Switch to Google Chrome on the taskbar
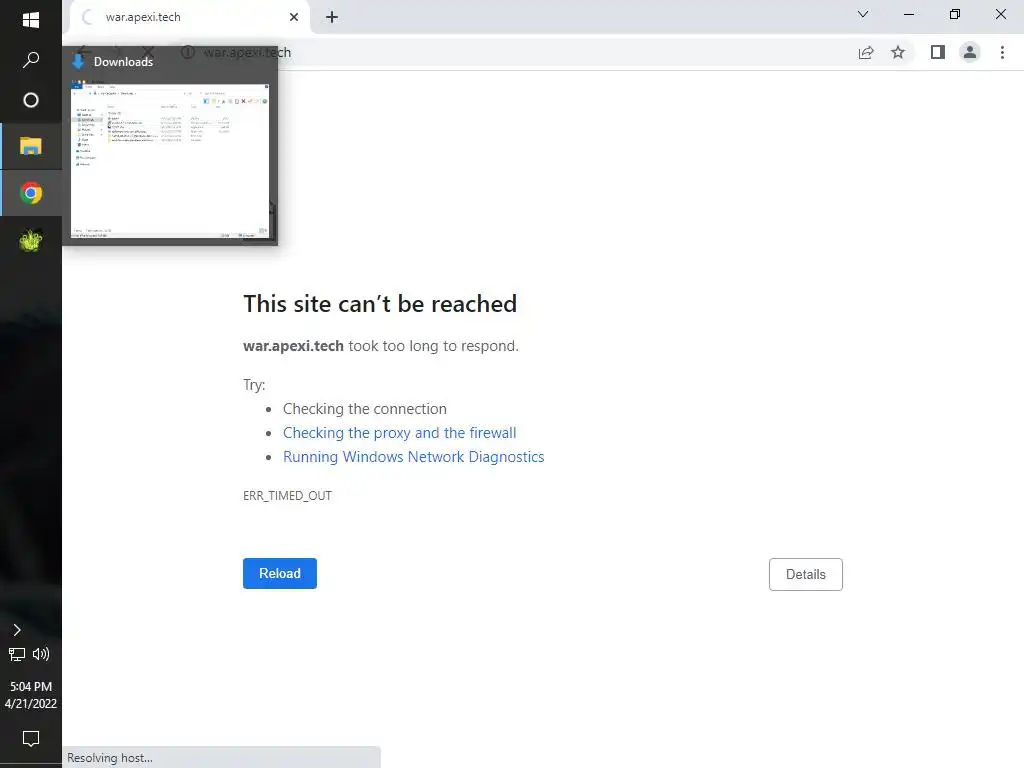This screenshot has width=1024, height=768. (31, 193)
